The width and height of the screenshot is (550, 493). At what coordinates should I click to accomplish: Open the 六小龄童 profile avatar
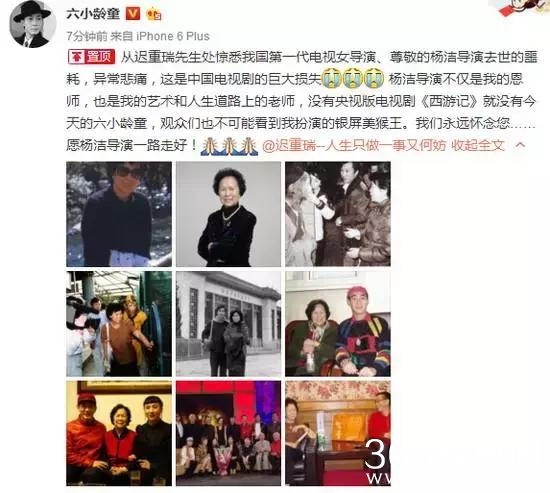coord(32,24)
